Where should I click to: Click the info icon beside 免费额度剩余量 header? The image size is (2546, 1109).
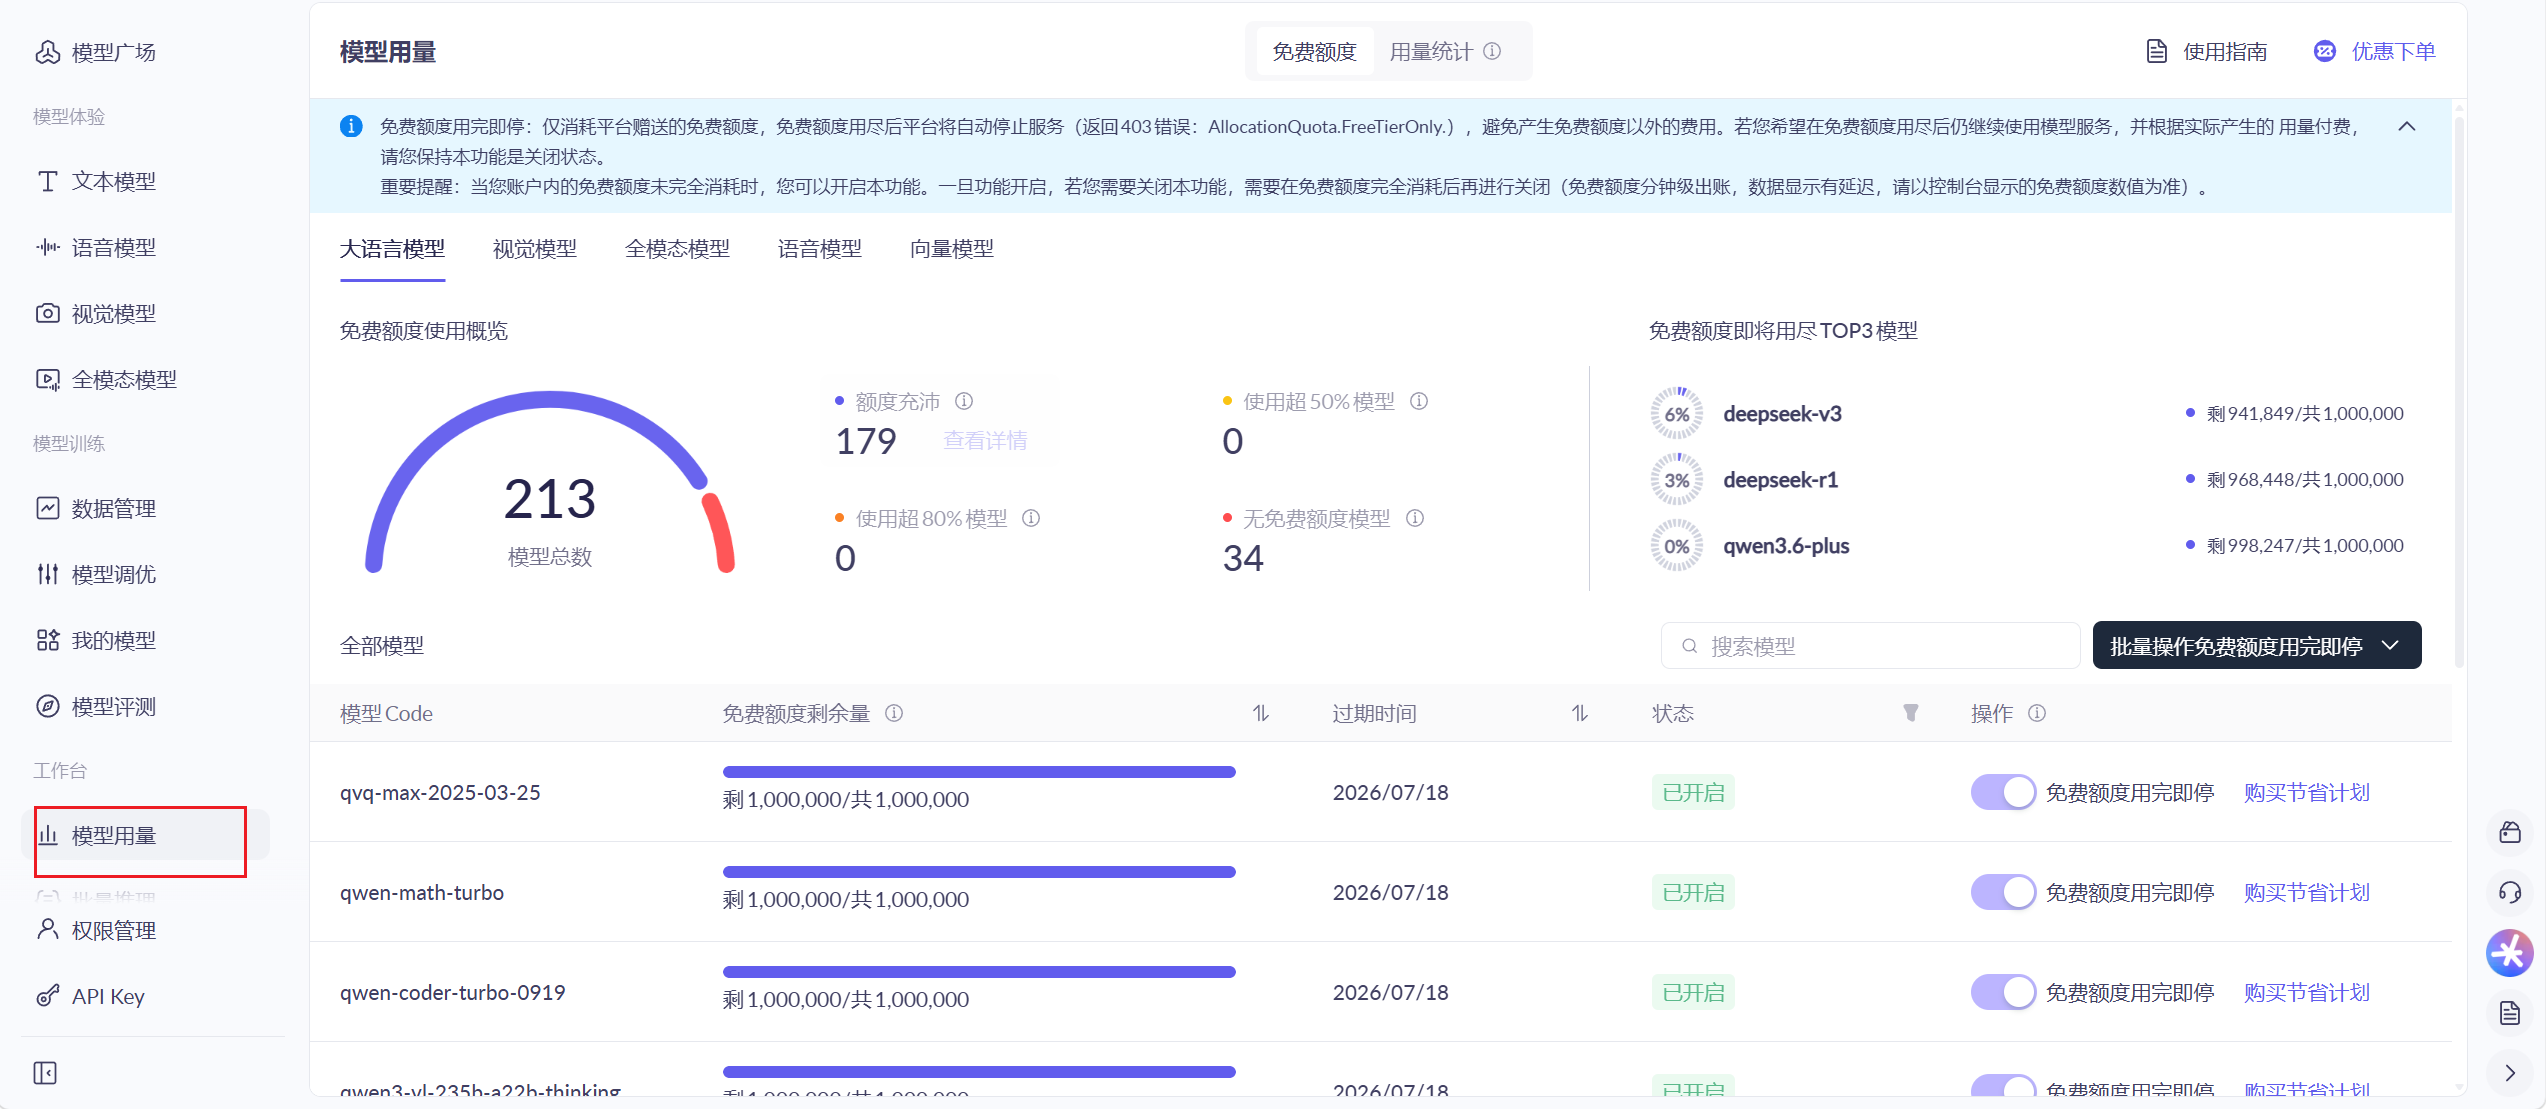pyautogui.click(x=894, y=713)
